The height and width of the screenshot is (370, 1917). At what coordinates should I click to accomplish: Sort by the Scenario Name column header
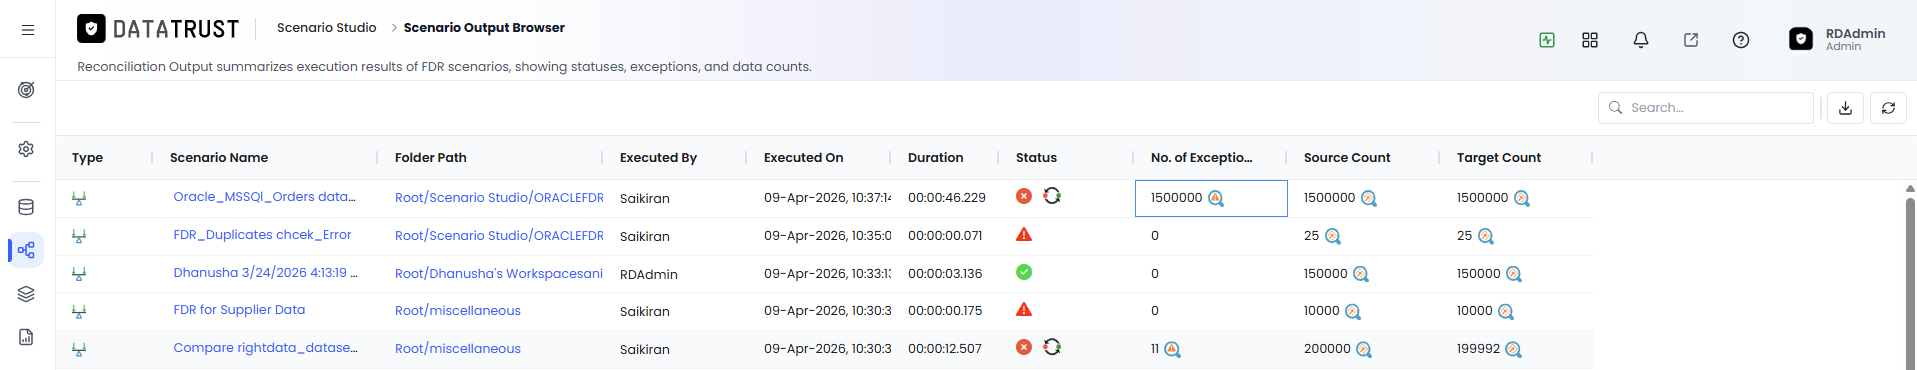click(x=219, y=157)
